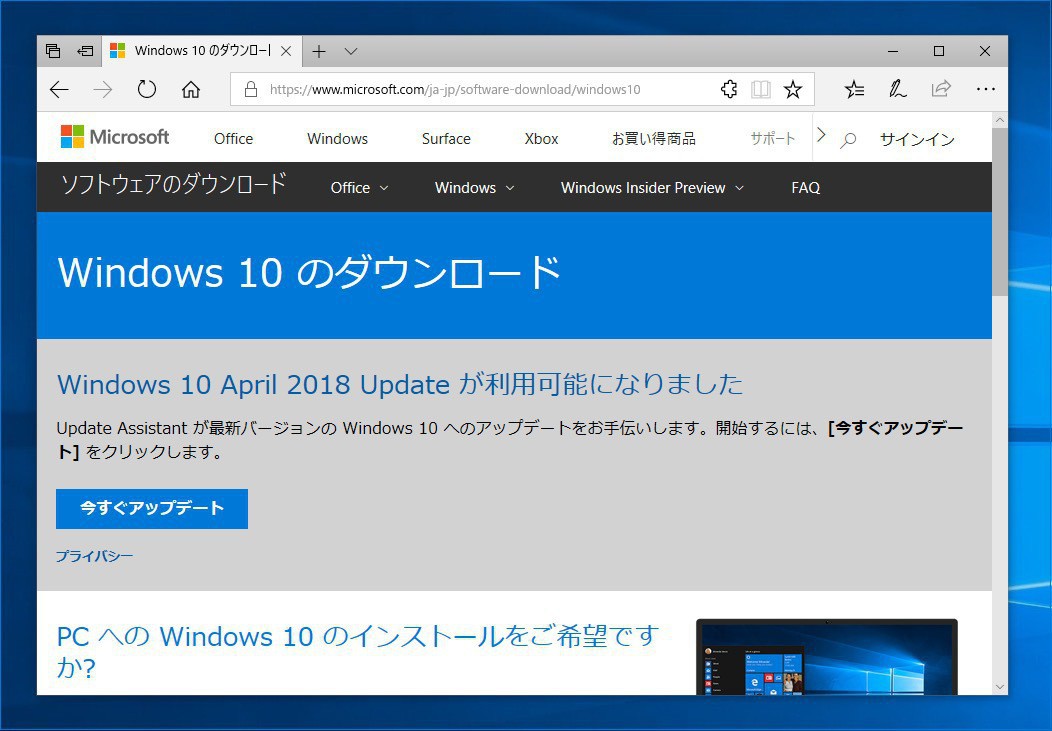The height and width of the screenshot is (731, 1052).
Task: Click サインイン sign-in link
Action: 917,139
